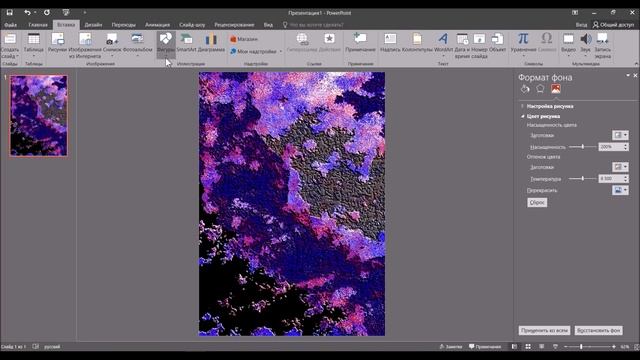Viewport: 640px width, 360px height.
Task: Open Колонтитулы header and footer
Action: (x=417, y=43)
